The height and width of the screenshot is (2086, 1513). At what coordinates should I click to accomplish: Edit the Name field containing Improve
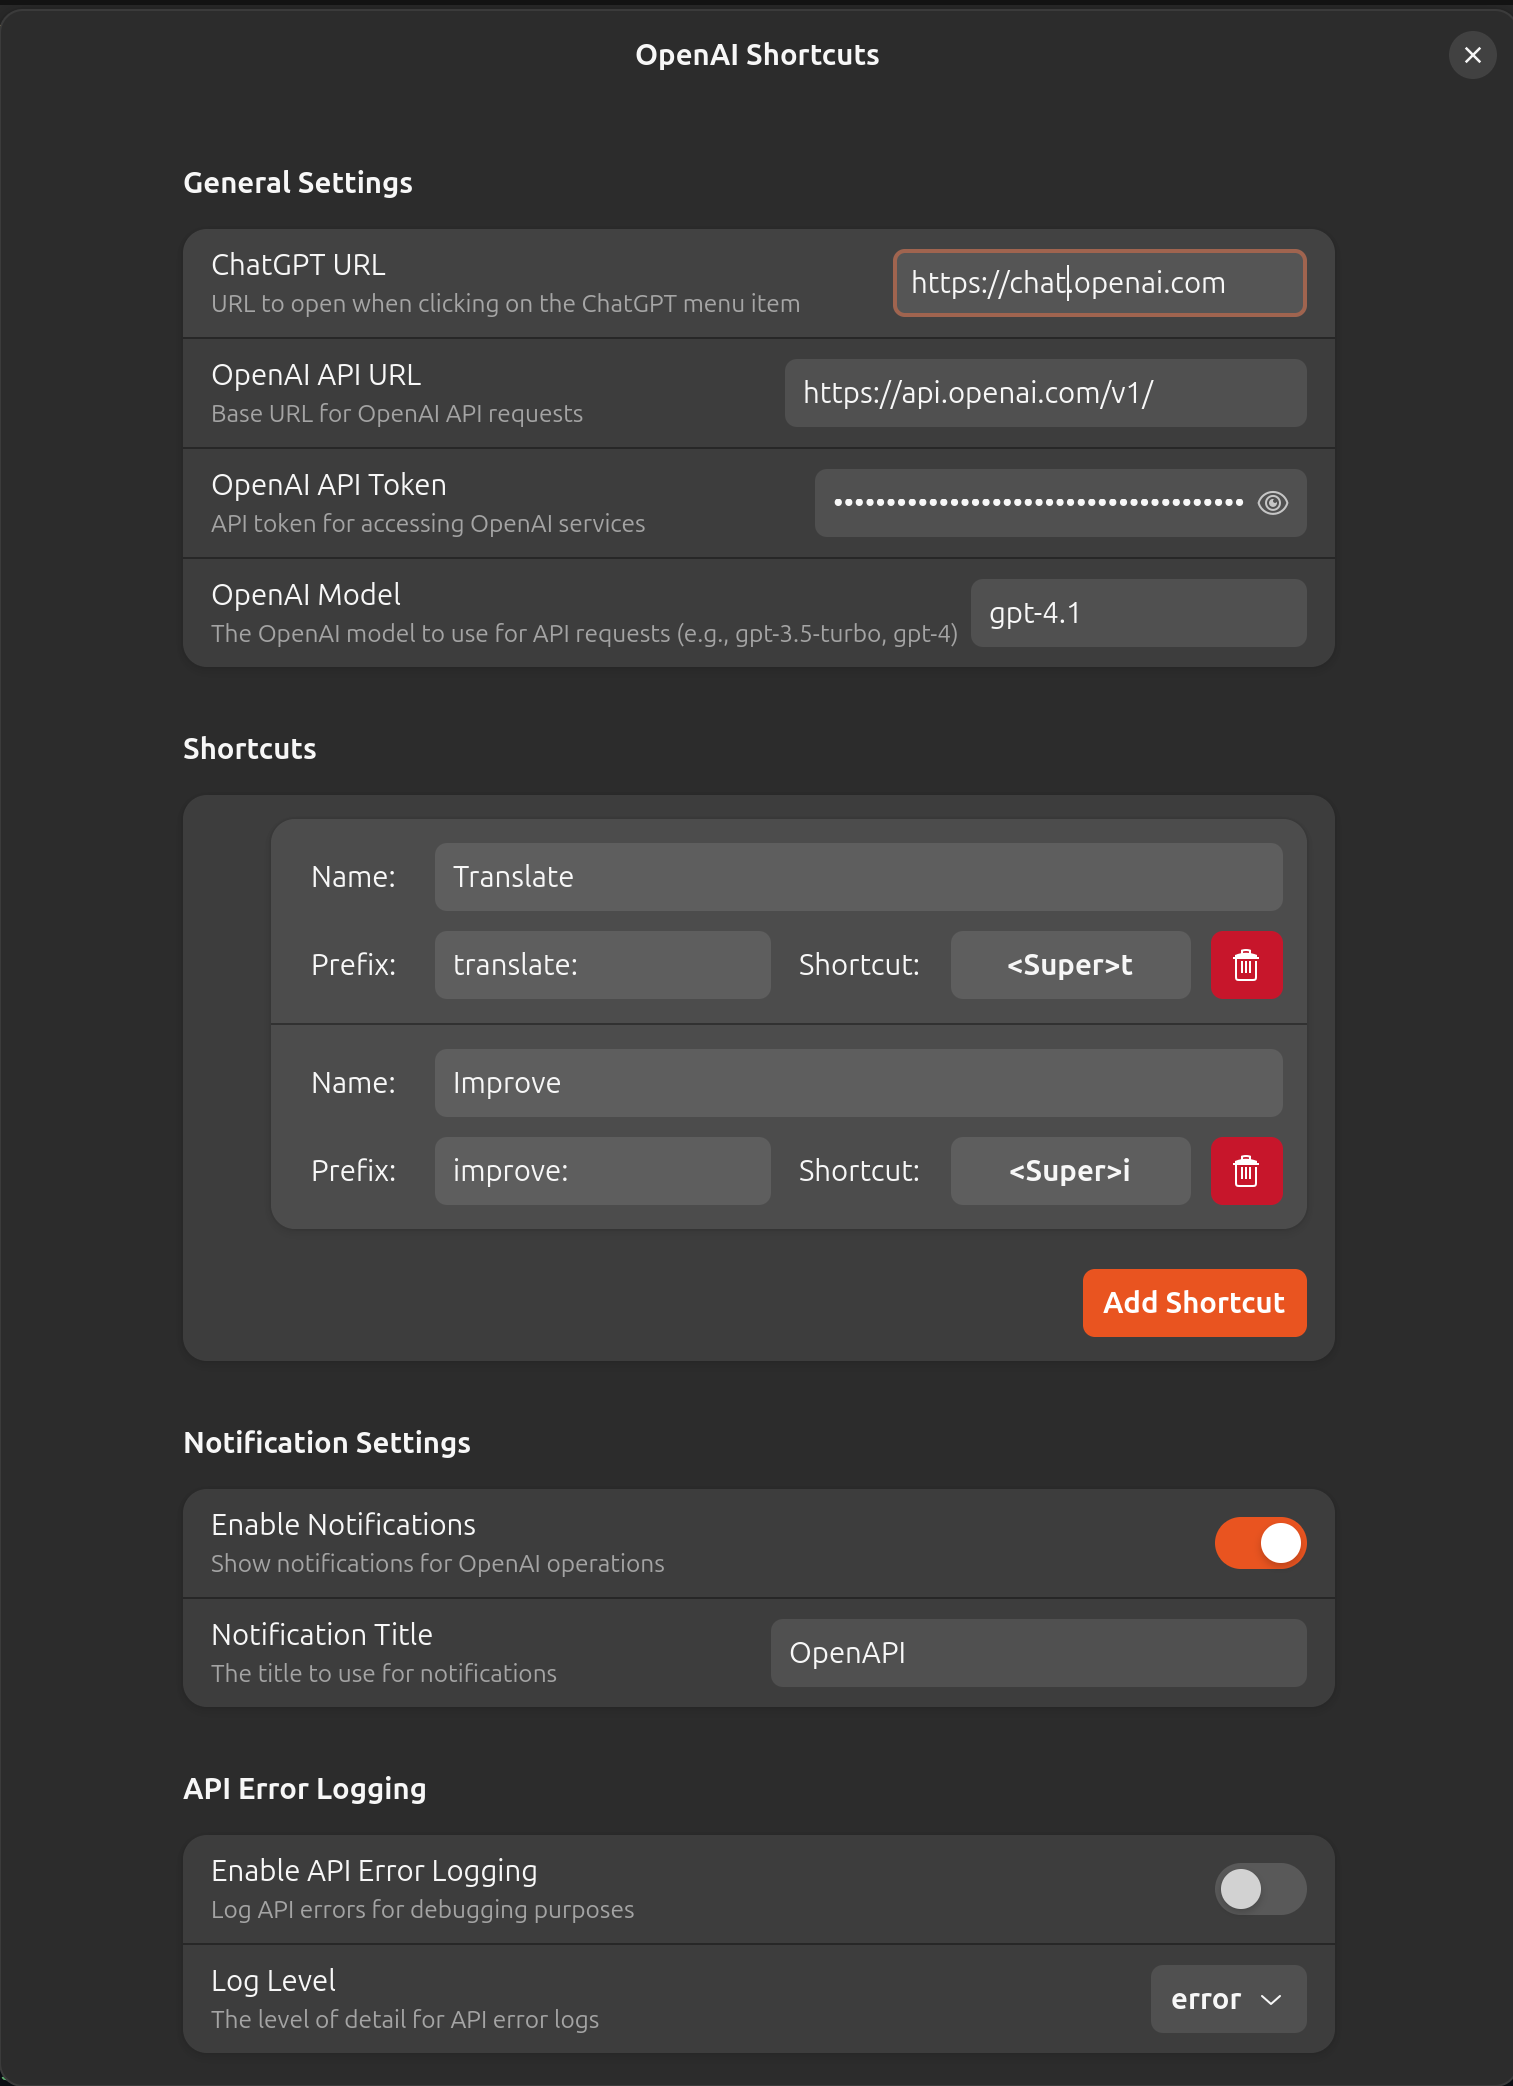click(x=858, y=1083)
